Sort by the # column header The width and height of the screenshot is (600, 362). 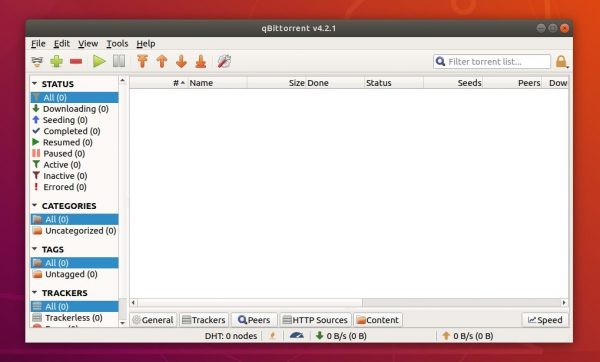(x=159, y=83)
